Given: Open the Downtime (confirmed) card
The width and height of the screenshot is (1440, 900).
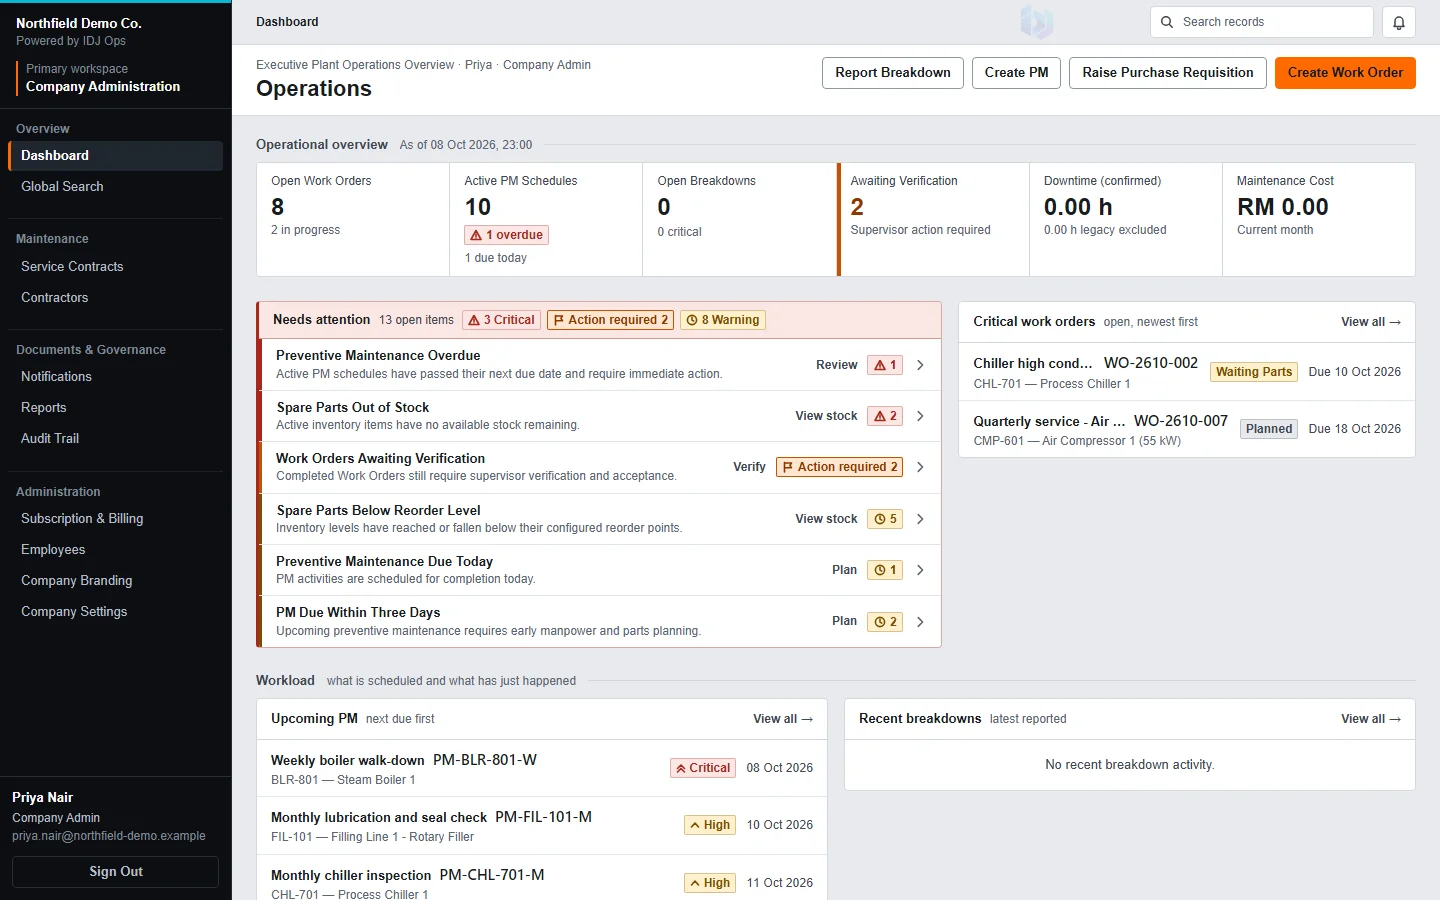Looking at the screenshot, I should tap(1126, 220).
